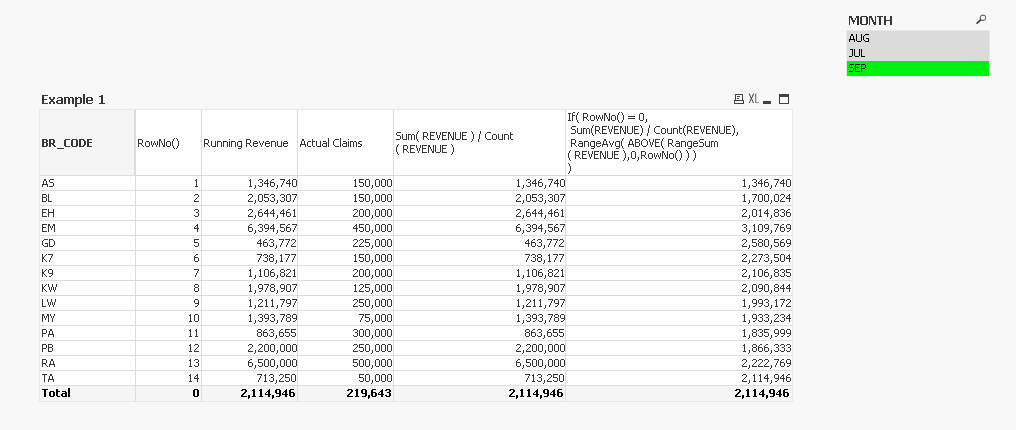Select branch code PA
The height and width of the screenshot is (430, 1016).
(87, 333)
